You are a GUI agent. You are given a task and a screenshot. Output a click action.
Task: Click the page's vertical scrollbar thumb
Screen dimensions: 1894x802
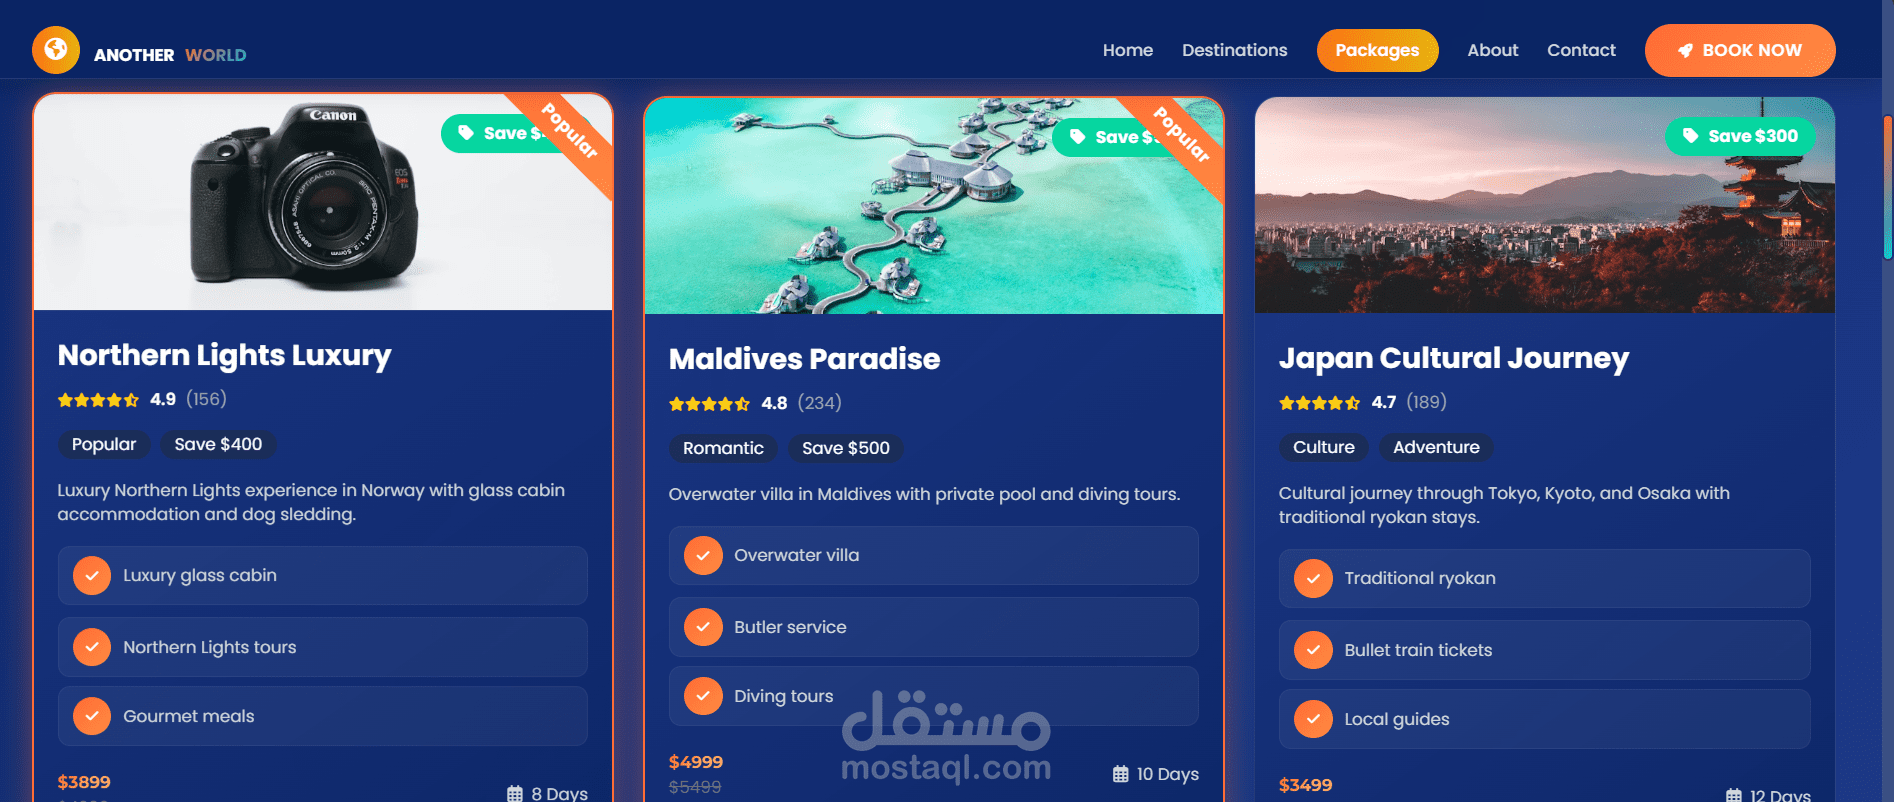point(1888,187)
